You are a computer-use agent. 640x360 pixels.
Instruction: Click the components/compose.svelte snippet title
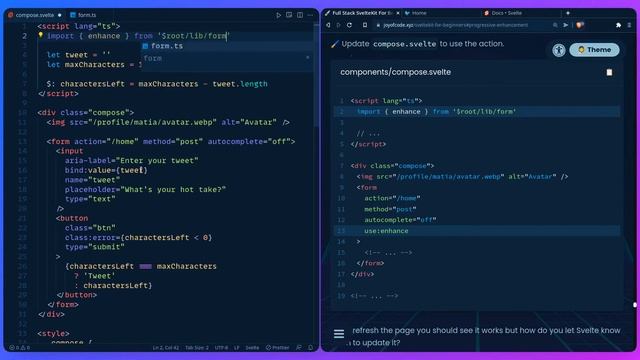396,72
